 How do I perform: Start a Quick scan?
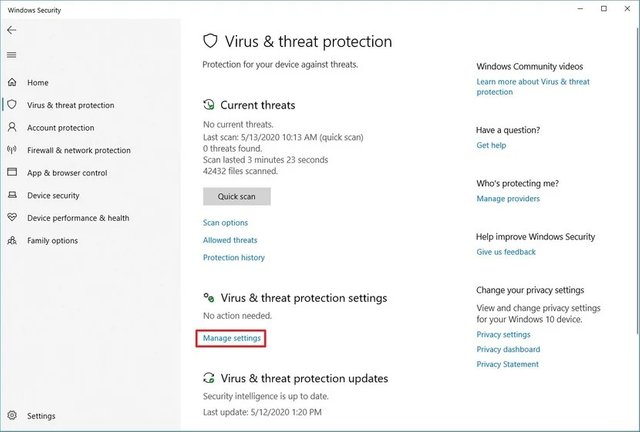coord(236,196)
